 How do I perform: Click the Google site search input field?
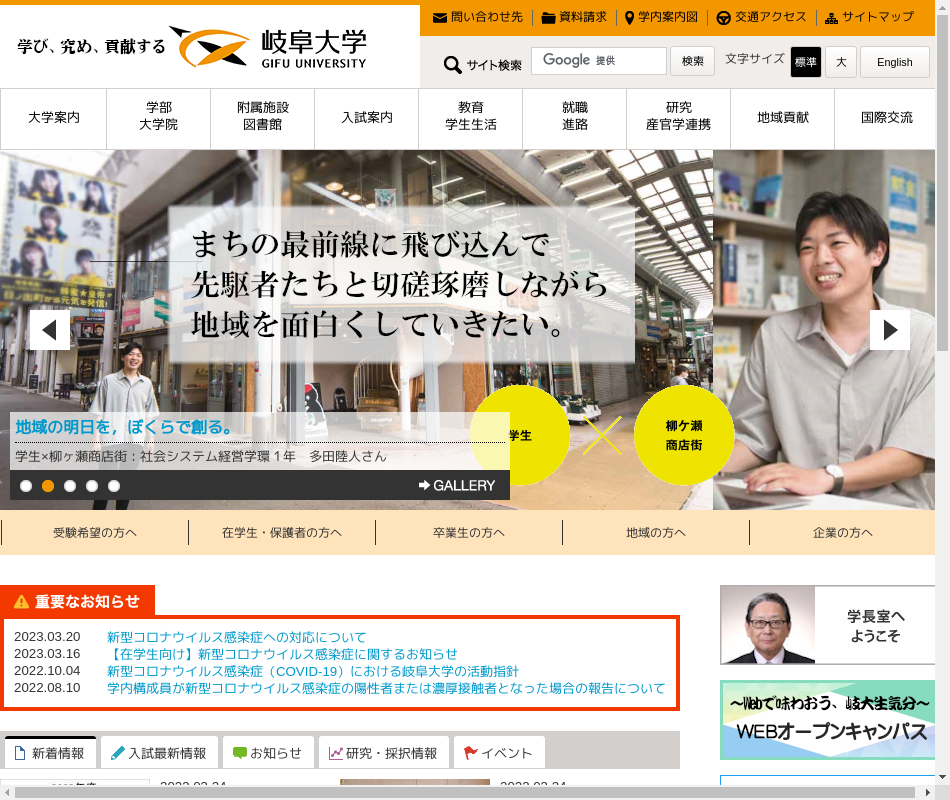599,61
